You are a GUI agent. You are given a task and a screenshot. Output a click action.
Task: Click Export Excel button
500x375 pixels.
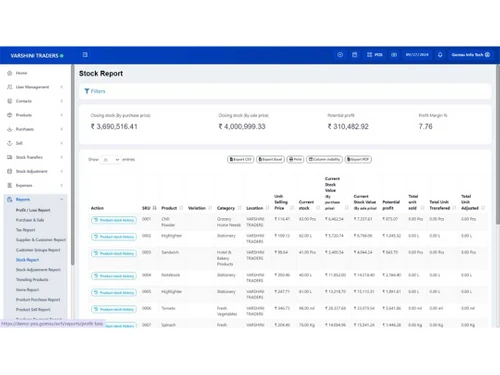tap(270, 159)
